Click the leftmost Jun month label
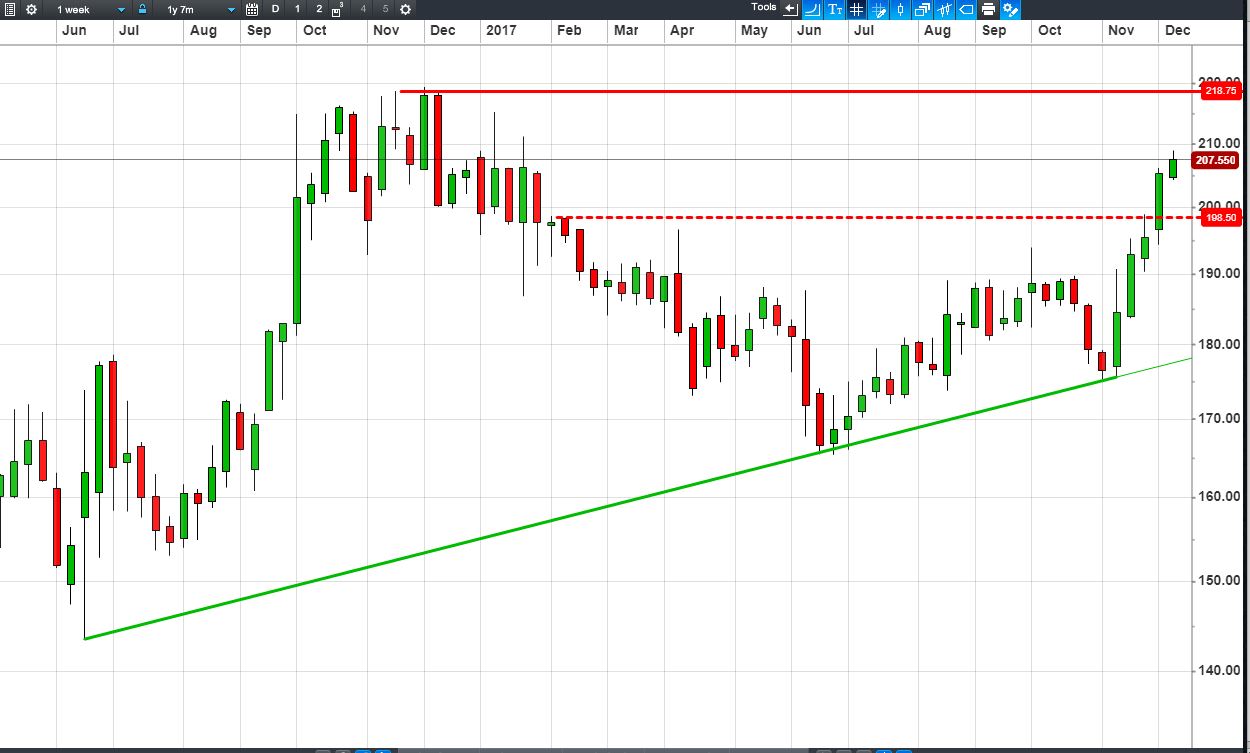 73,30
